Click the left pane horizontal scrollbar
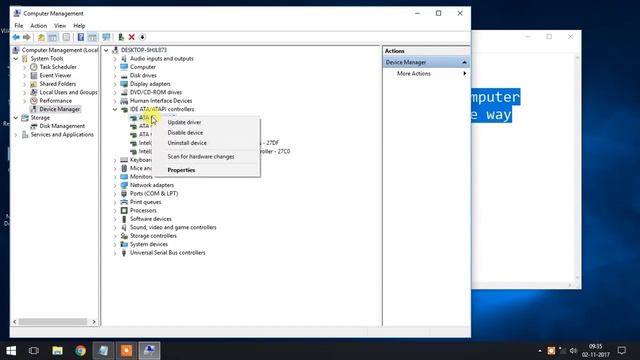 coord(53,322)
